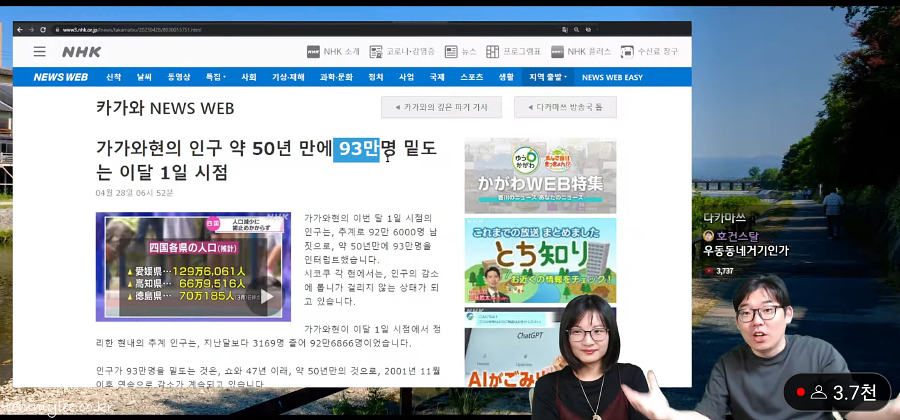The image size is (900, 420).
Task: Click the NHK logo
Action: (82, 52)
